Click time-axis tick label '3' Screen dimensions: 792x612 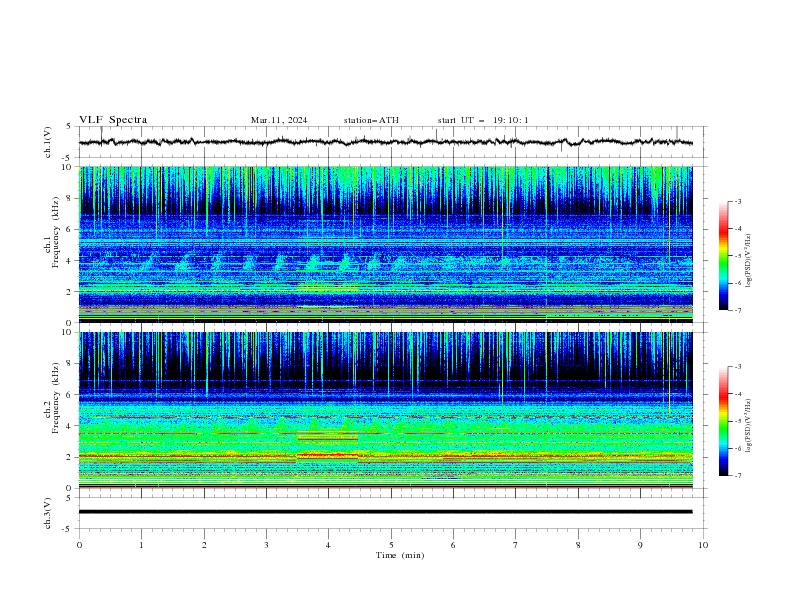266,545
